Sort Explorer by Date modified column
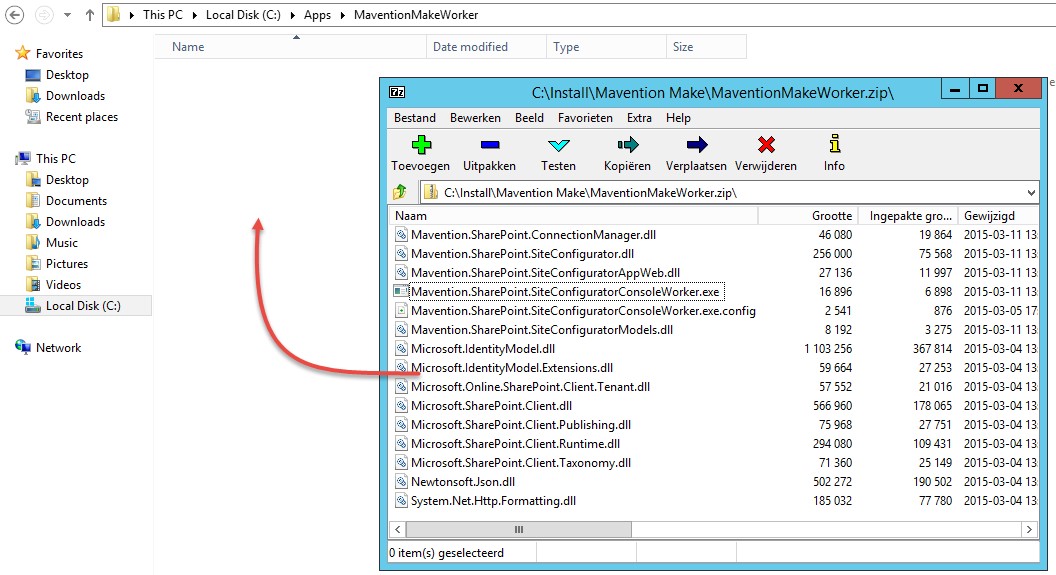1056x575 pixels. point(470,47)
